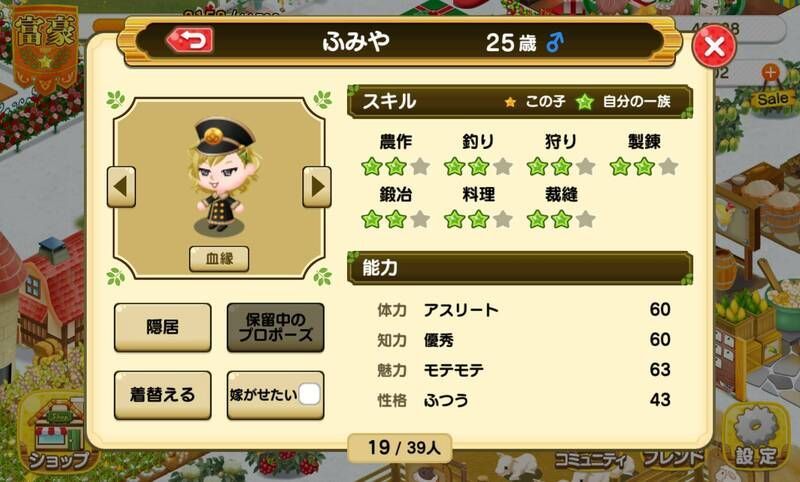Image resolution: width=800 pixels, height=482 pixels.
Task: Click the Sale tag icon
Action: click(772, 98)
